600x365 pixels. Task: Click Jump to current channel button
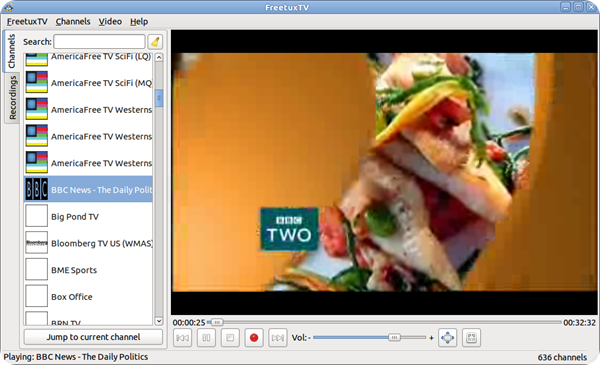pyautogui.click(x=93, y=337)
